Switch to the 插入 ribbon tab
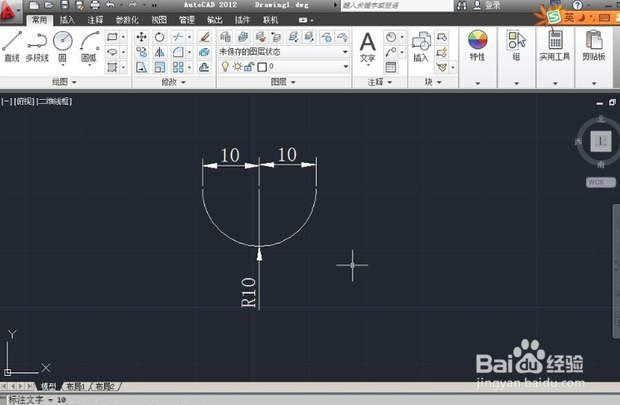The image size is (620, 405). click(x=67, y=20)
